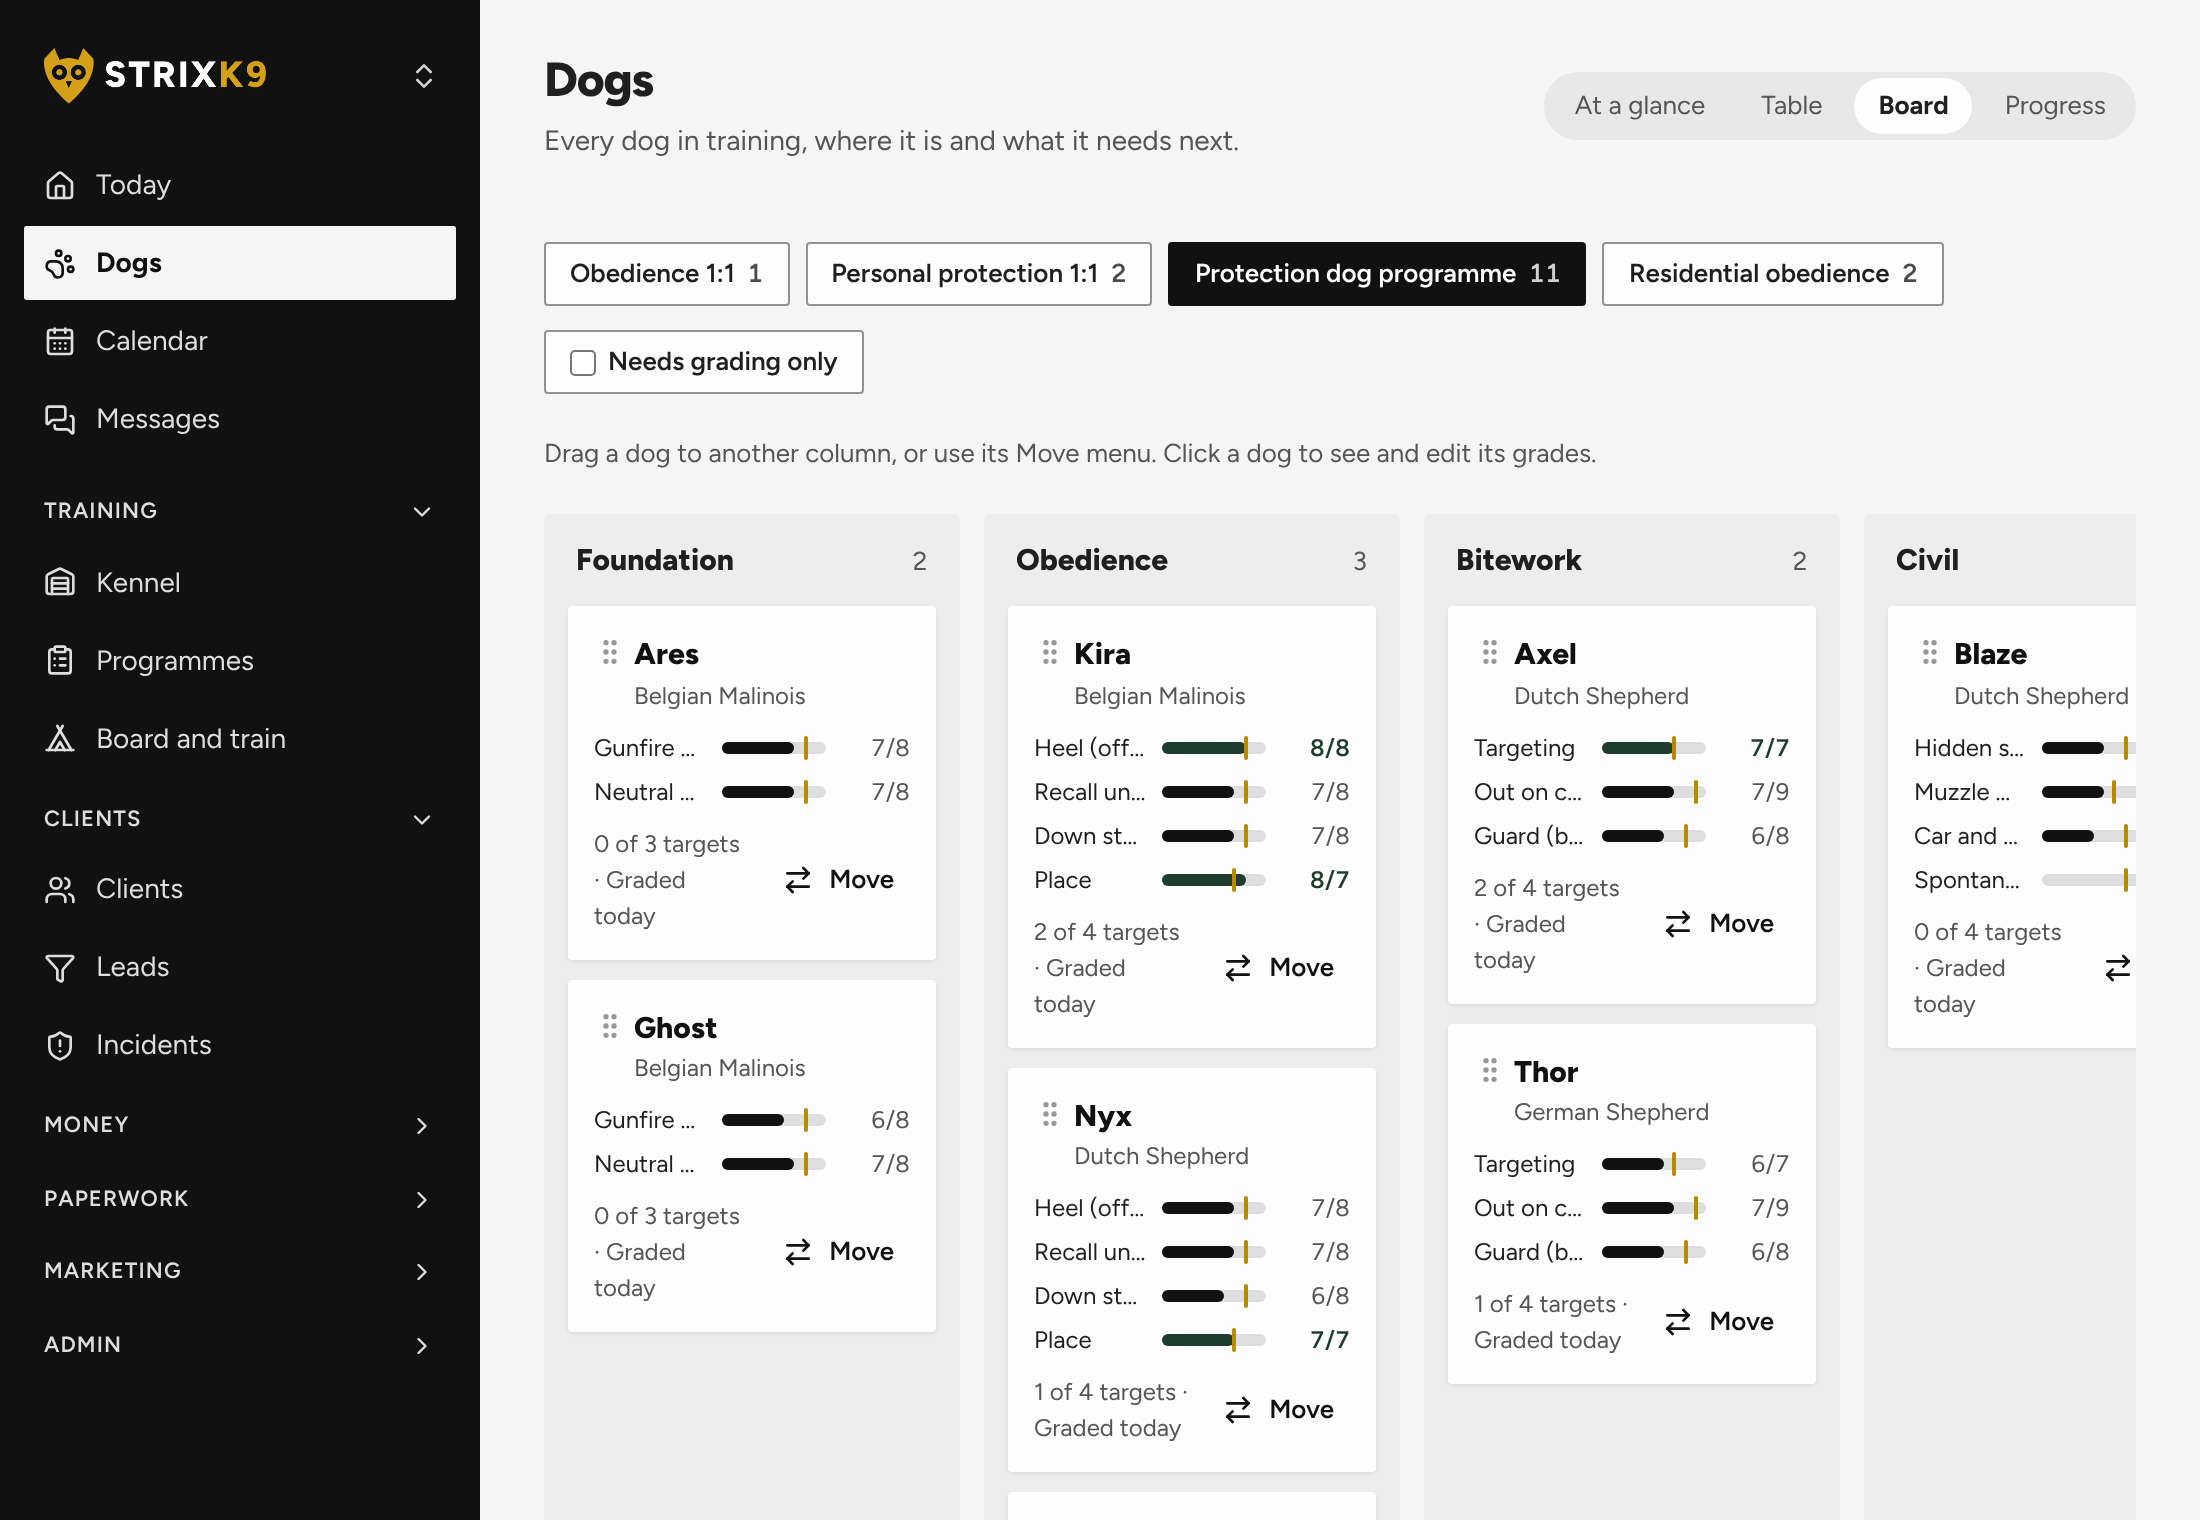Open Axel dog card name
This screenshot has width=2200, height=1520.
(x=1545, y=654)
